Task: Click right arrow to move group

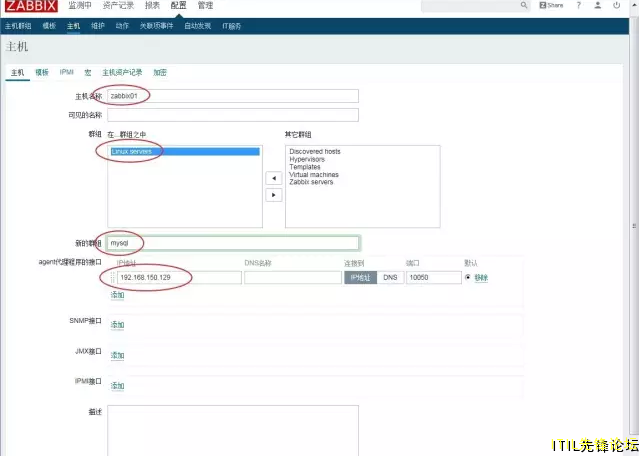Action: pyautogui.click(x=274, y=195)
